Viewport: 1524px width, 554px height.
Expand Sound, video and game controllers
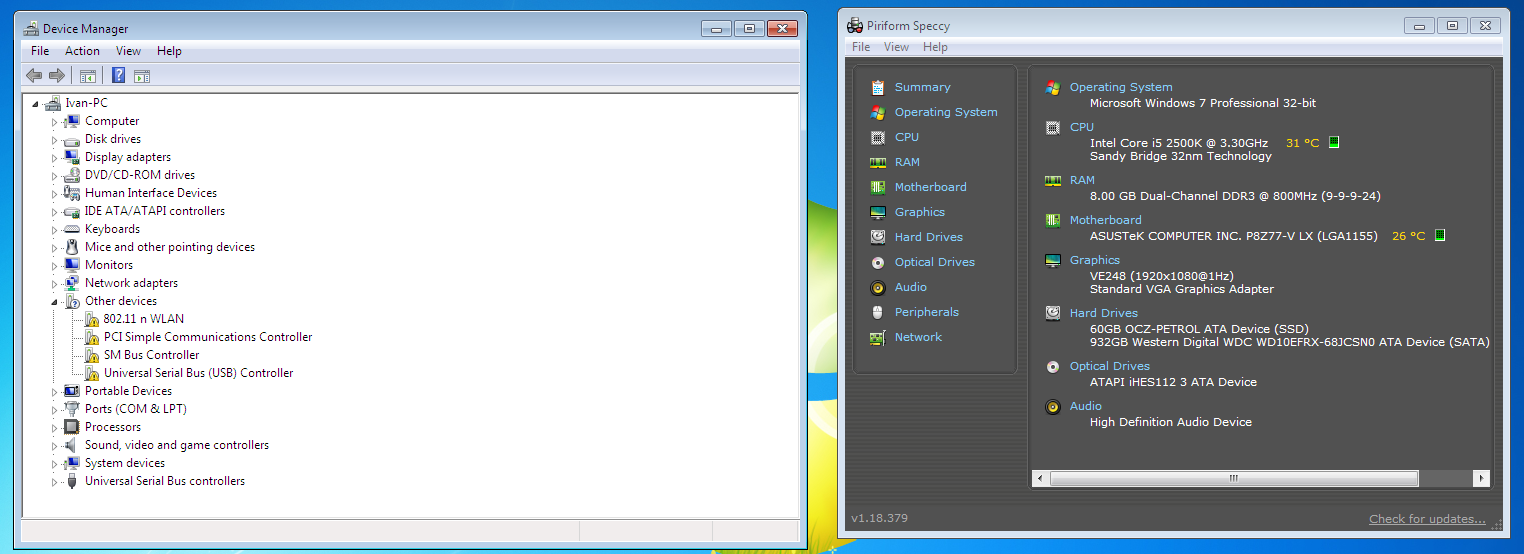point(55,445)
